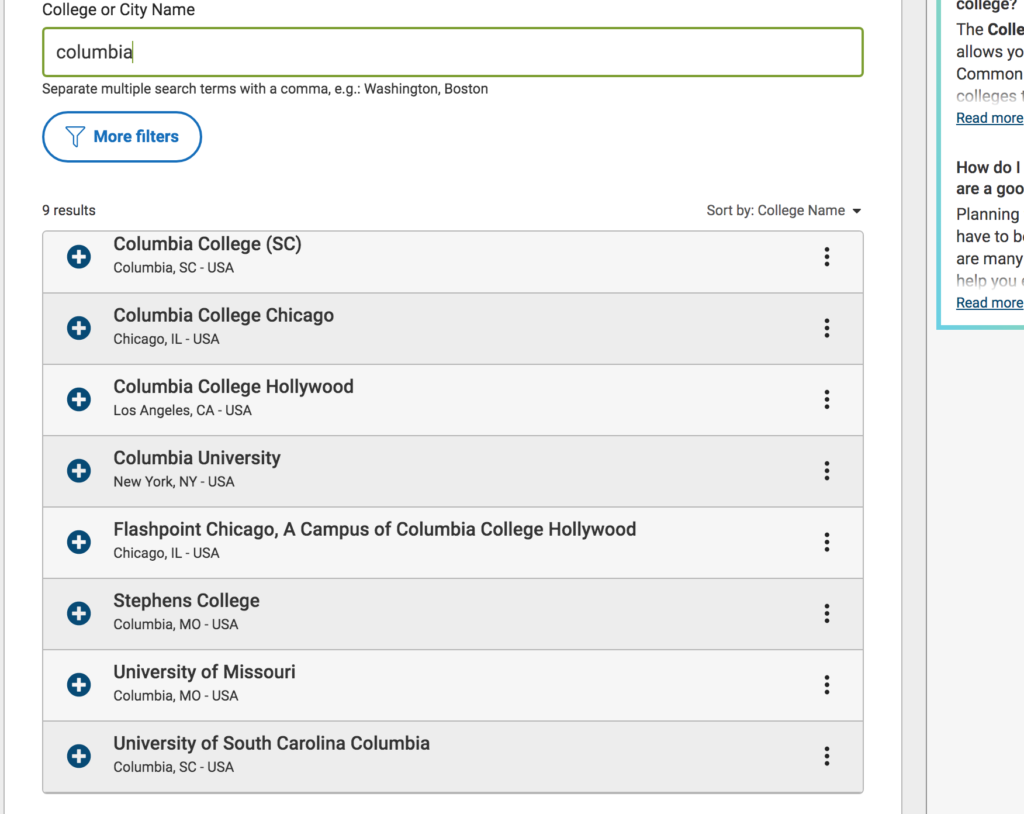1024x814 pixels.
Task: Select Columbia College Chicago title text
Action: click(223, 315)
